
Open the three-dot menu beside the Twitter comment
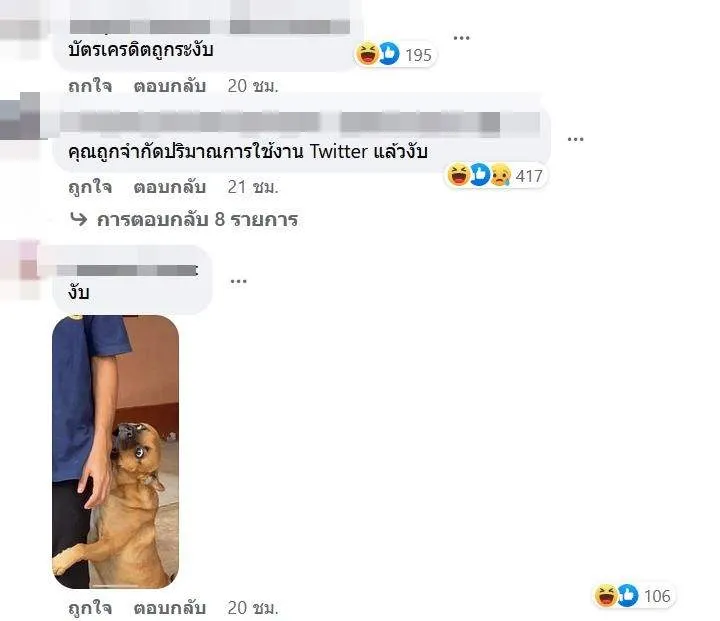point(575,139)
